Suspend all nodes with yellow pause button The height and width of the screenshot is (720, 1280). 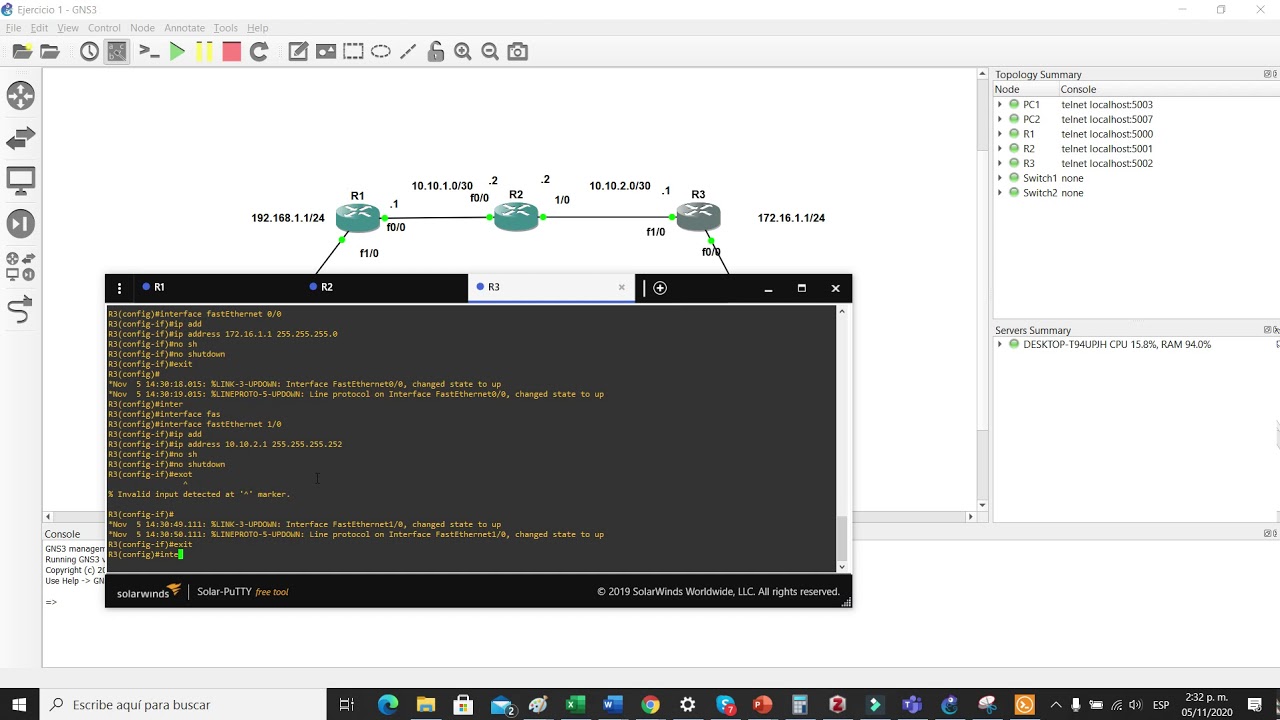tap(204, 52)
